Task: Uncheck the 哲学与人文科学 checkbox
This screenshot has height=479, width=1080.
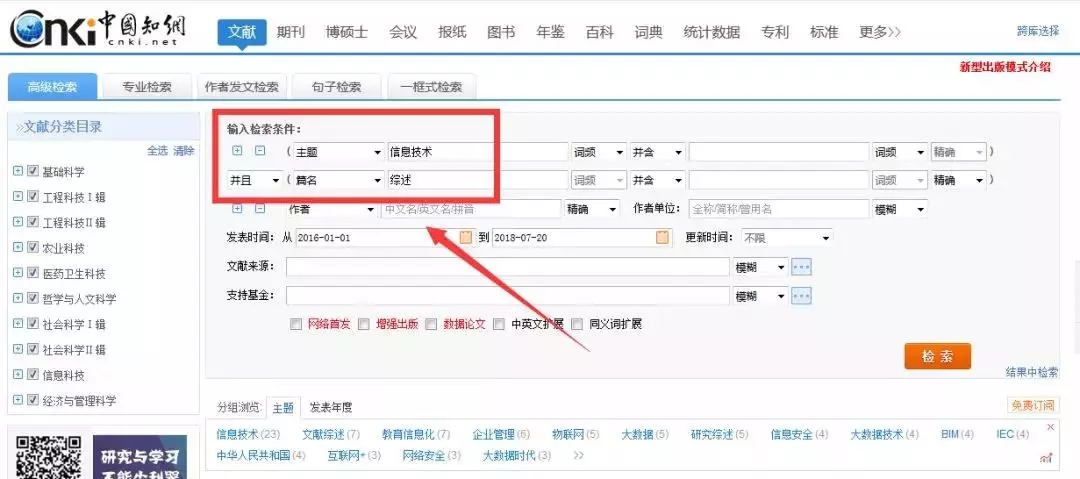Action: click(32, 298)
